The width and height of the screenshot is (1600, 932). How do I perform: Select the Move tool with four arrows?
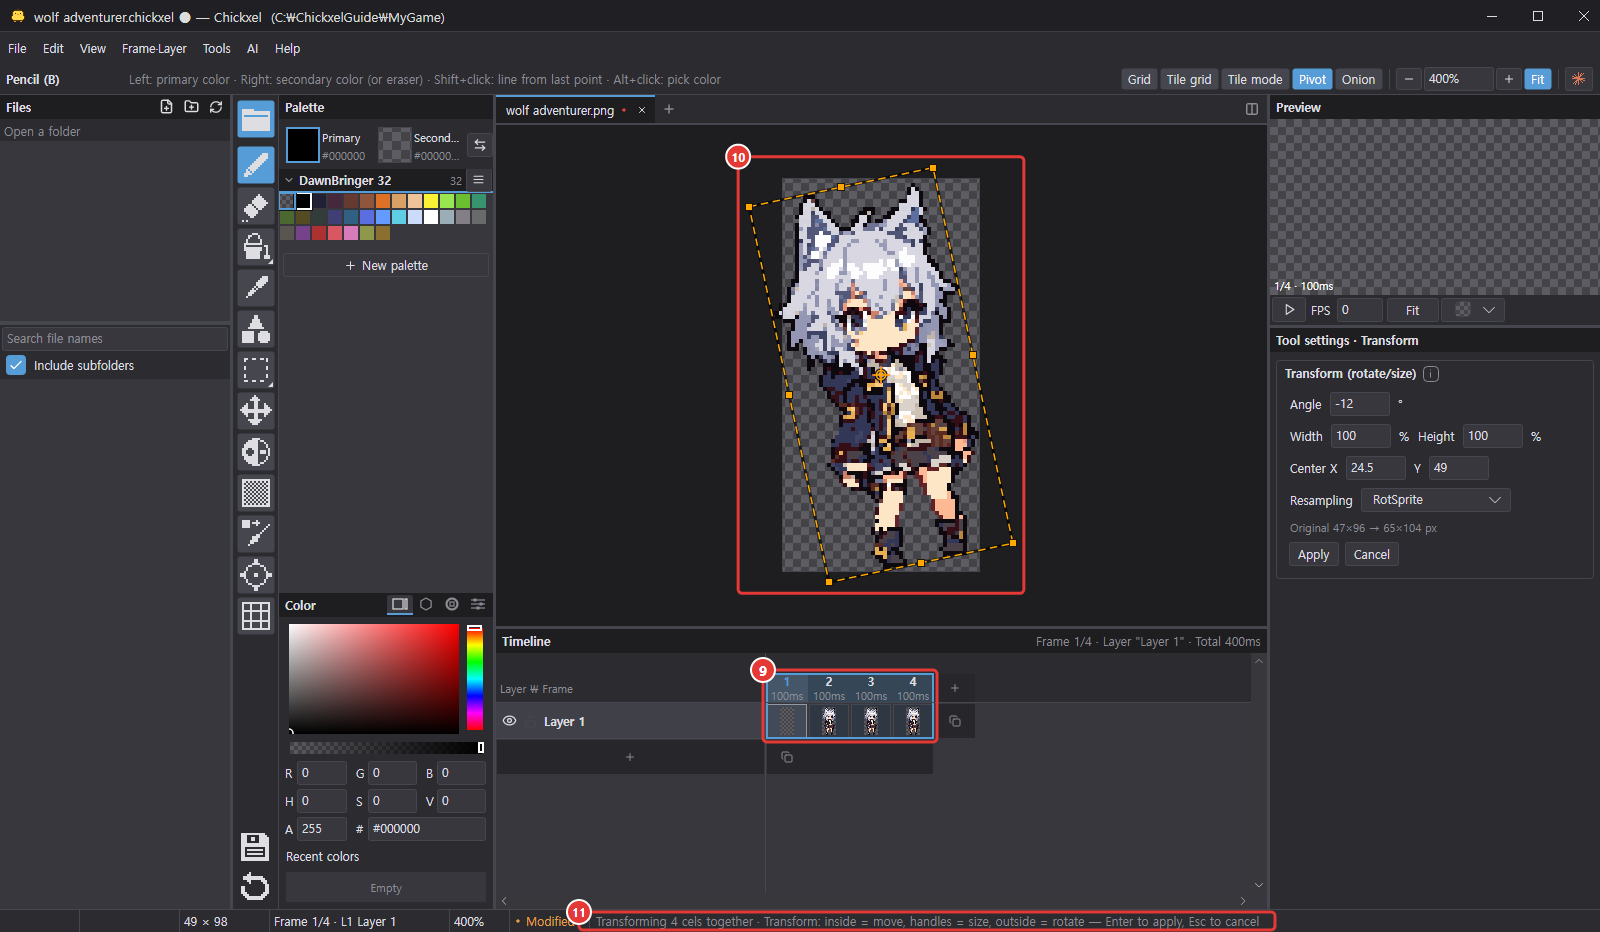(x=256, y=411)
